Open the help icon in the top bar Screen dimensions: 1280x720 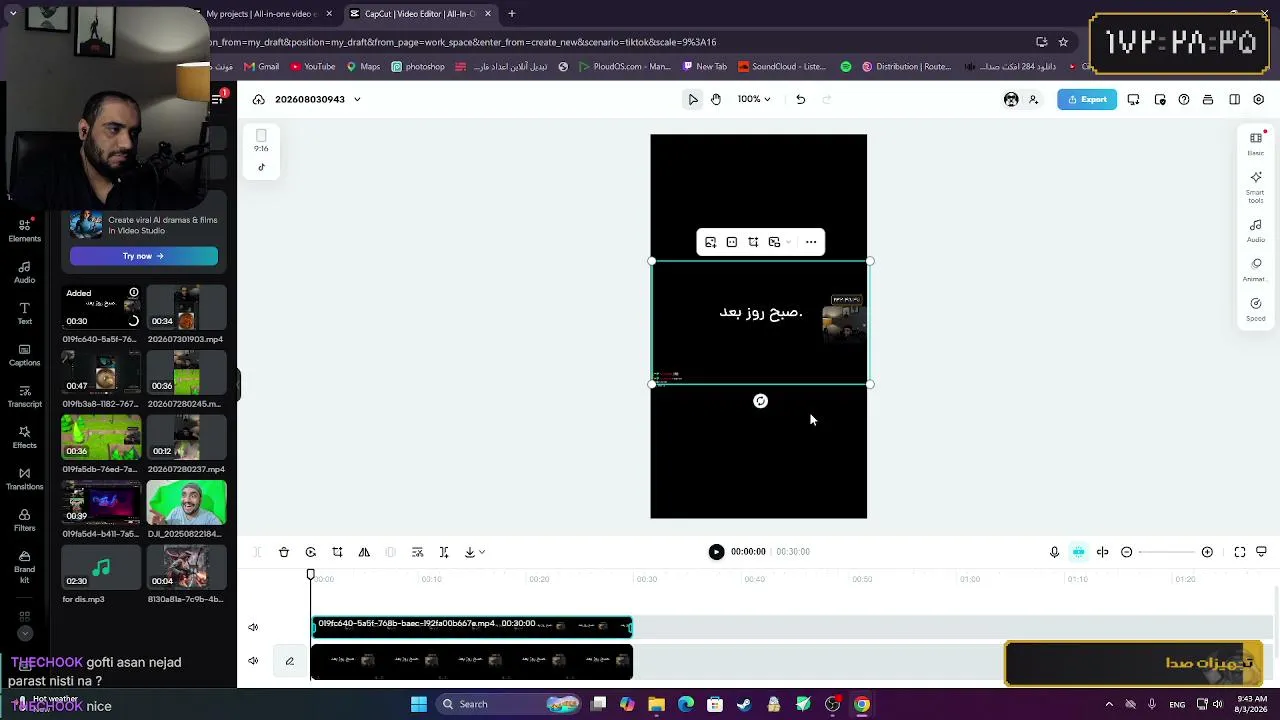pos(1184,99)
